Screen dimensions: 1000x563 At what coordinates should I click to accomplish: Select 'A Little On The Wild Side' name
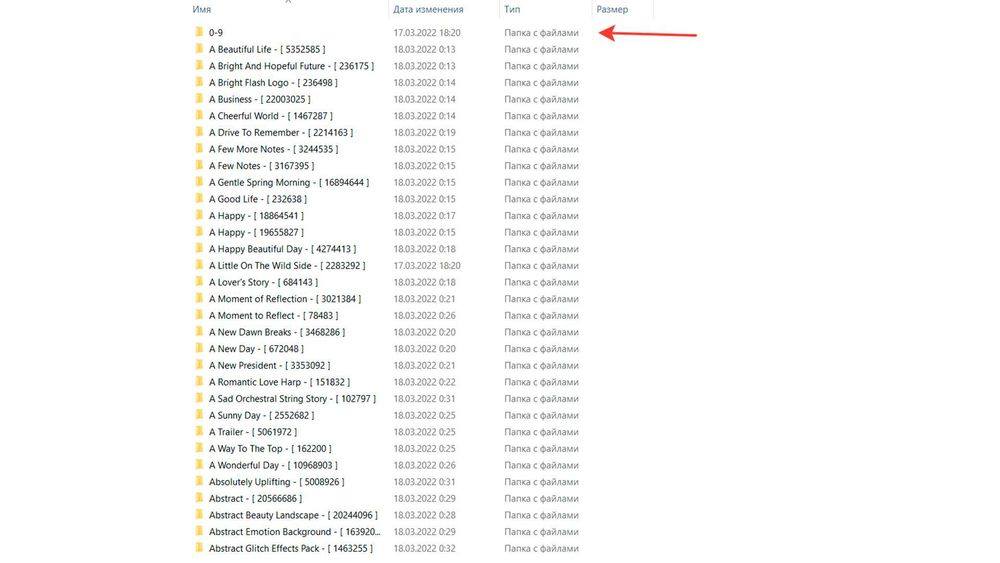287,265
